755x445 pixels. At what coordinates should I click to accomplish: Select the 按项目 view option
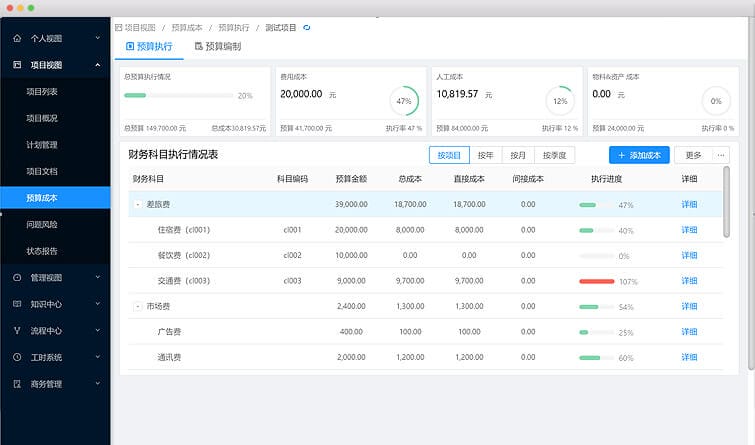pos(449,155)
